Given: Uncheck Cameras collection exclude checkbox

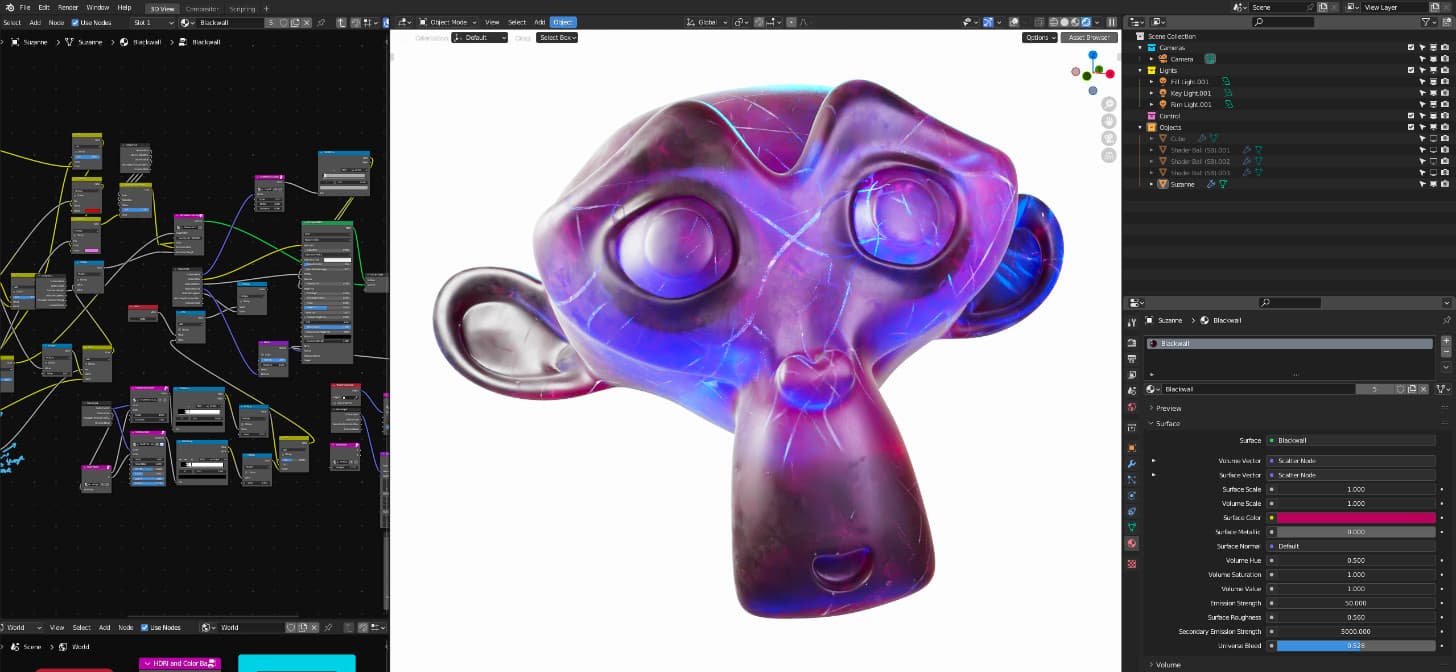Looking at the screenshot, I should tap(1411, 47).
